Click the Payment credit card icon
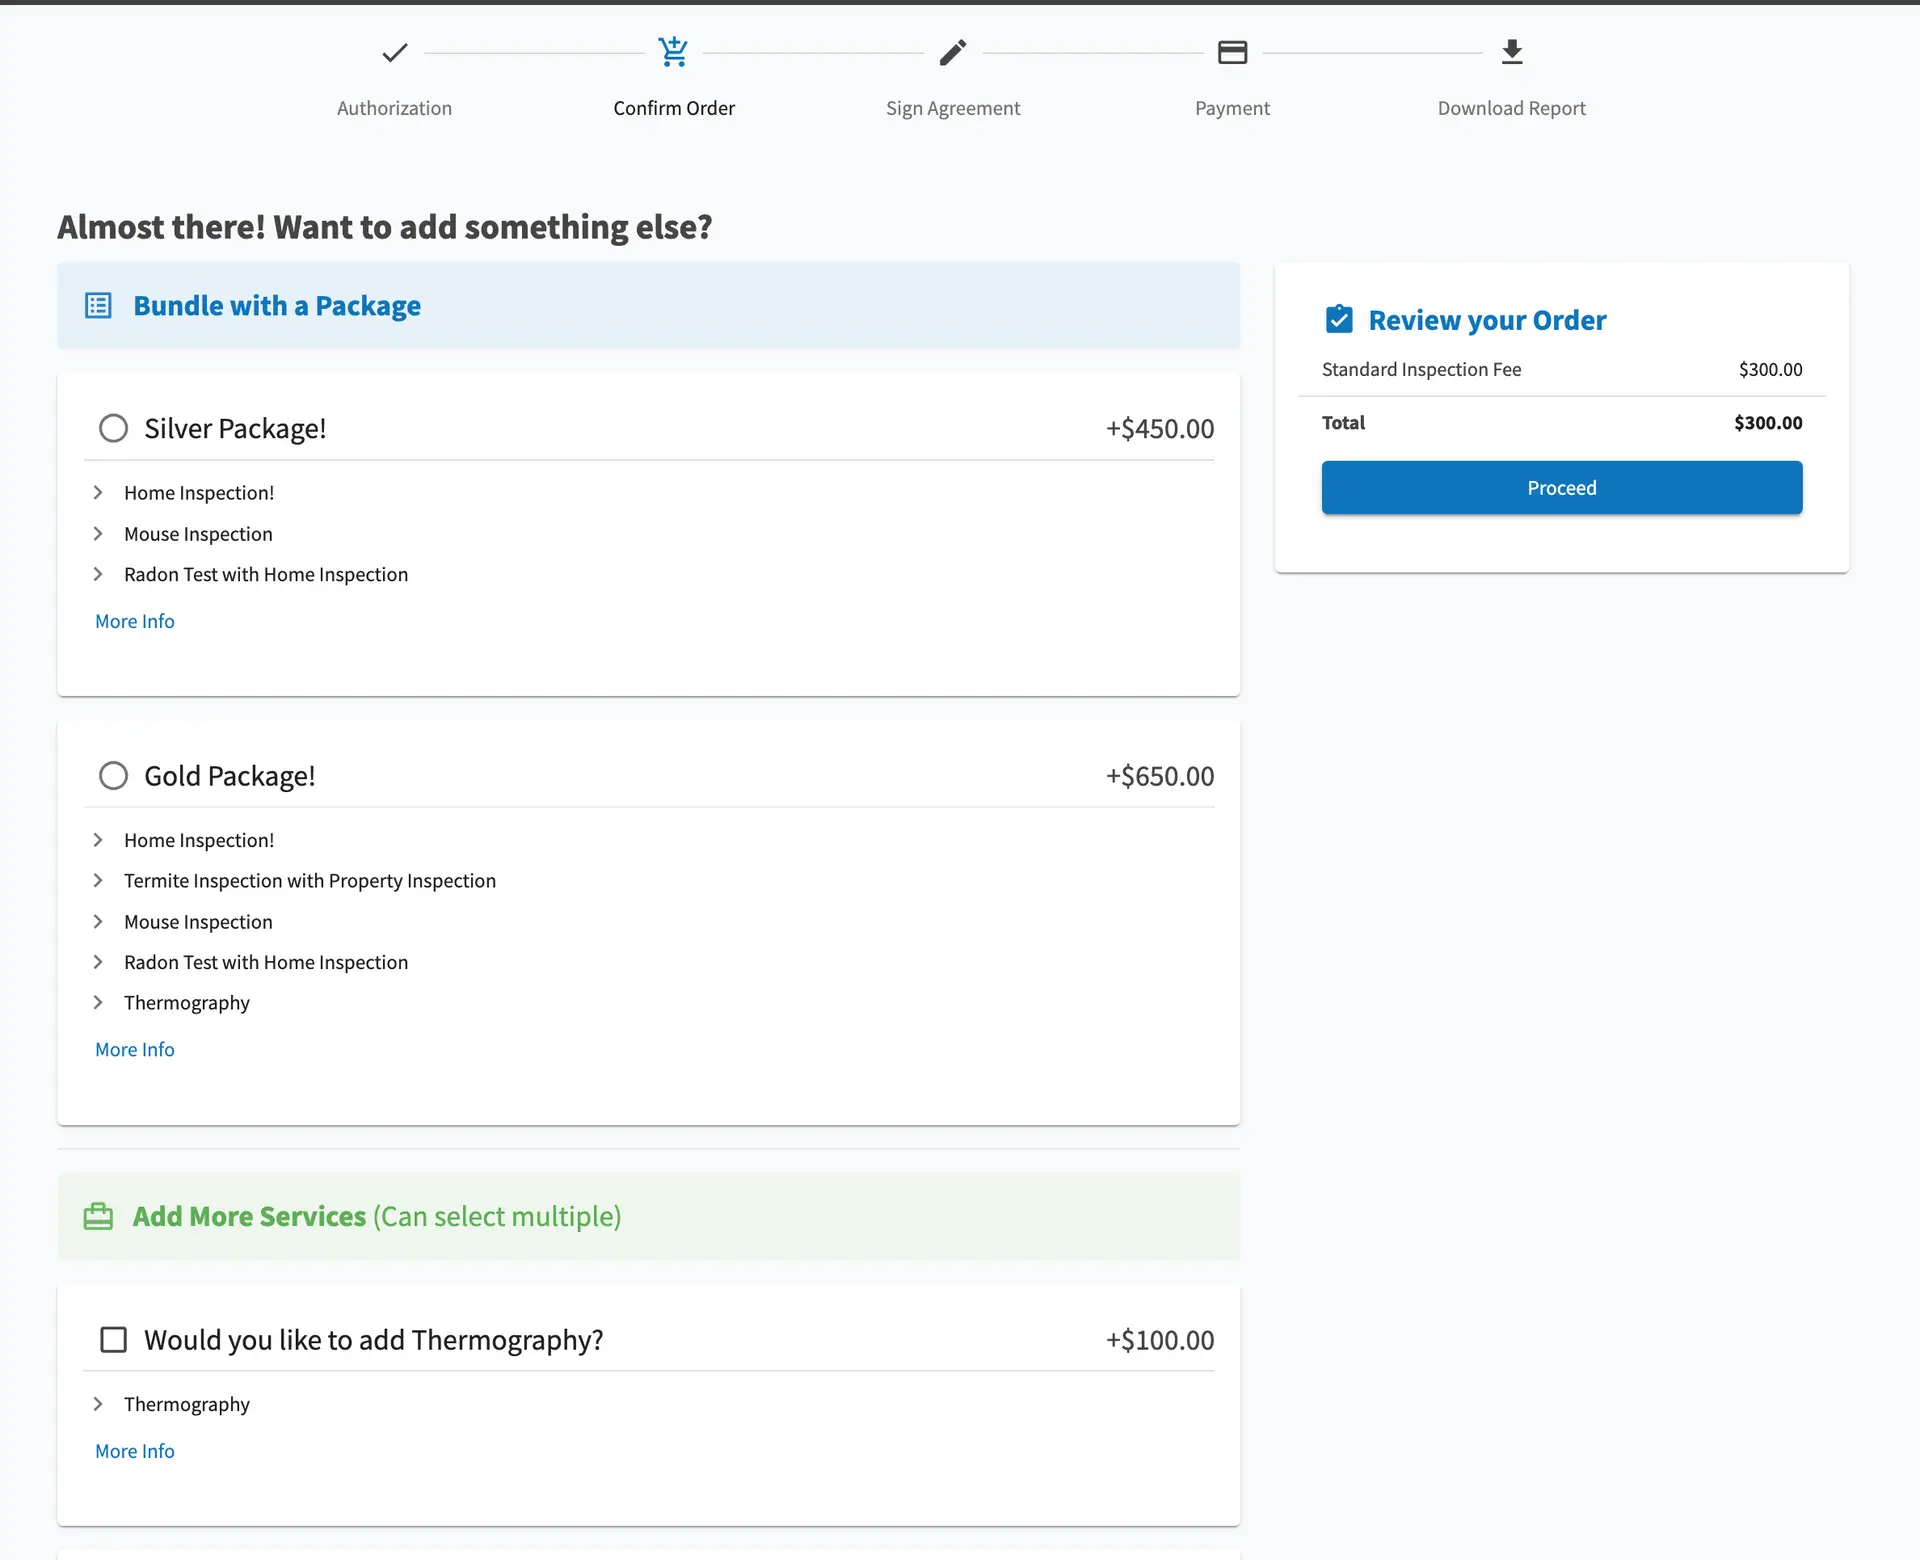Screen dimensions: 1920x1560 pos(1232,52)
